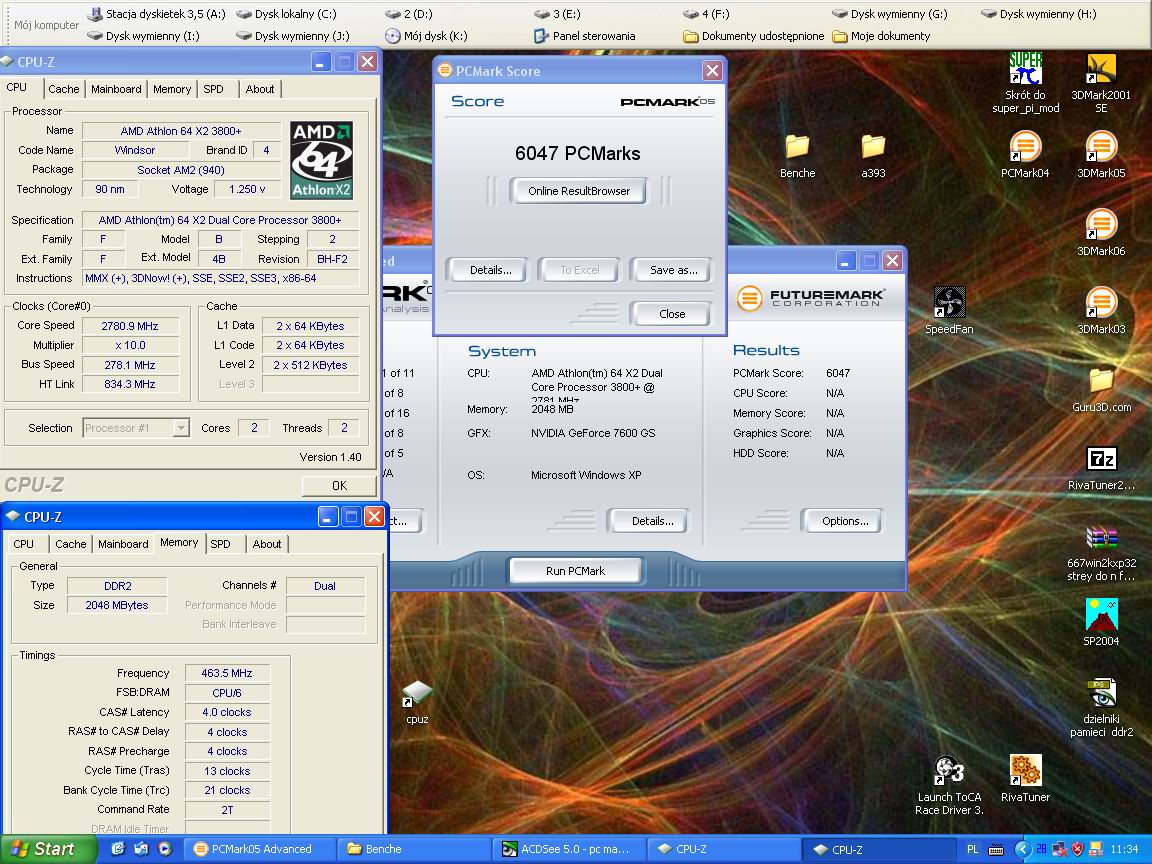Switch to CPU tab in lower CPU-Z

pyautogui.click(x=24, y=544)
